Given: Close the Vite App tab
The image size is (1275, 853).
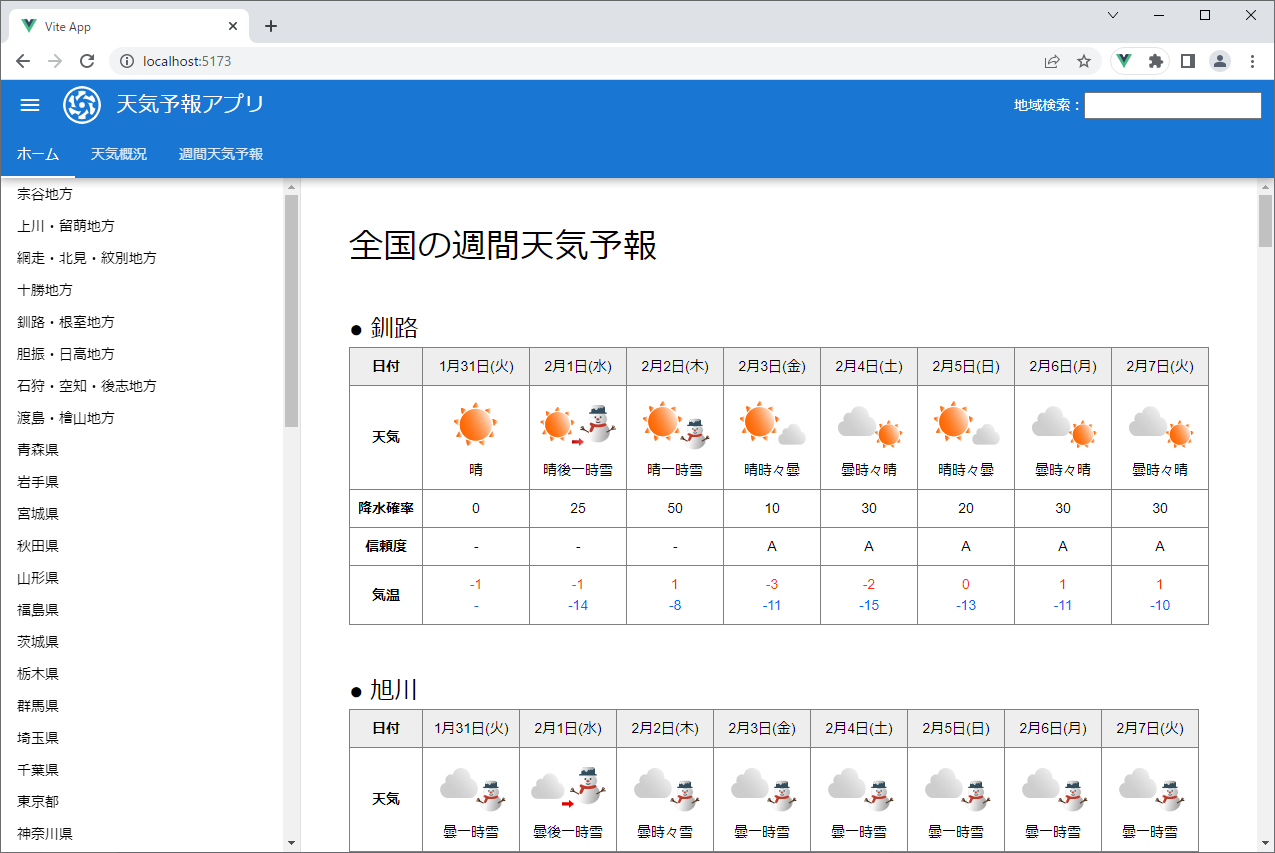Looking at the screenshot, I should (234, 26).
